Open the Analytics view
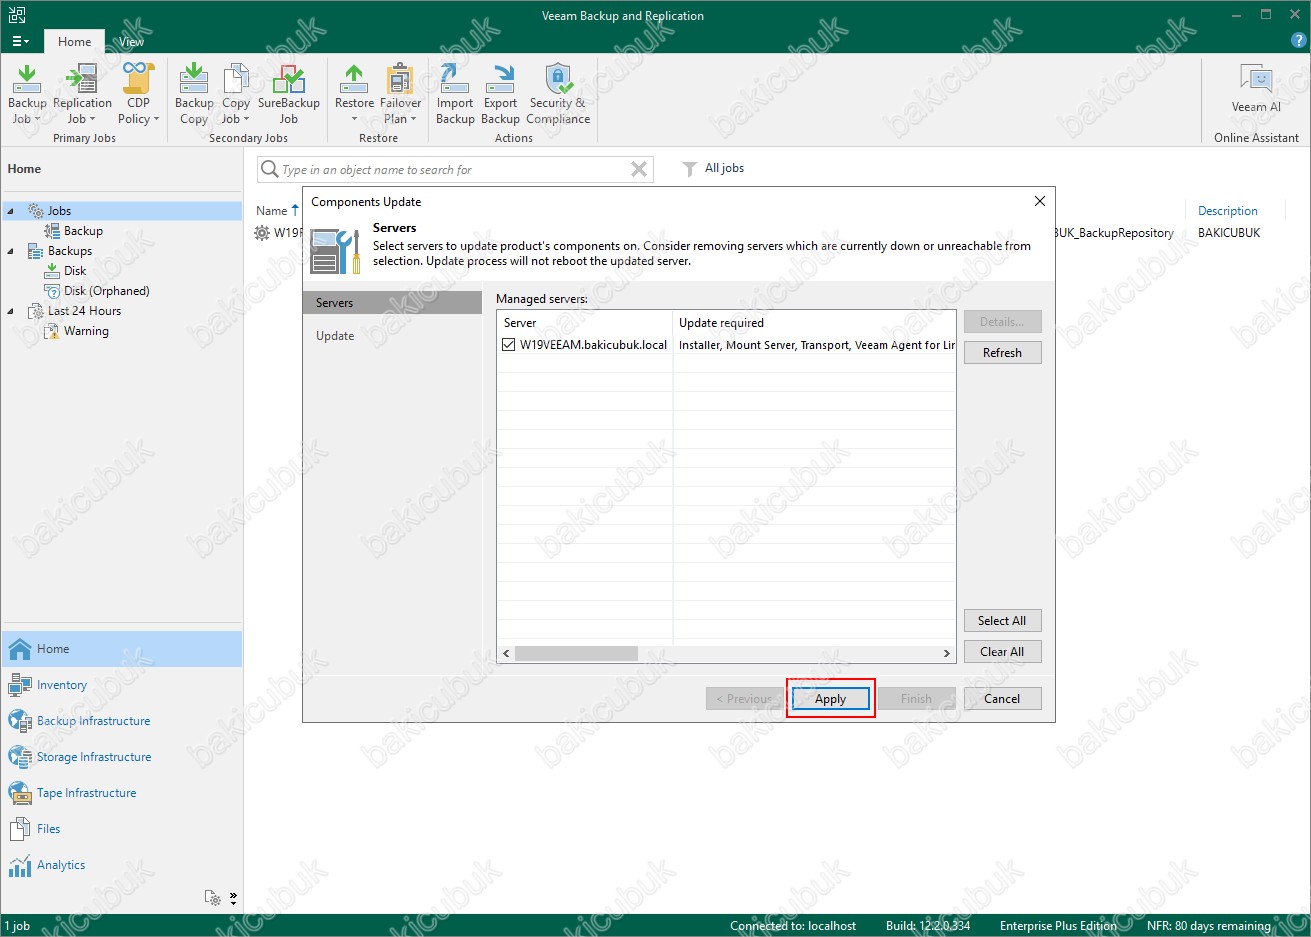The width and height of the screenshot is (1311, 937). point(61,865)
